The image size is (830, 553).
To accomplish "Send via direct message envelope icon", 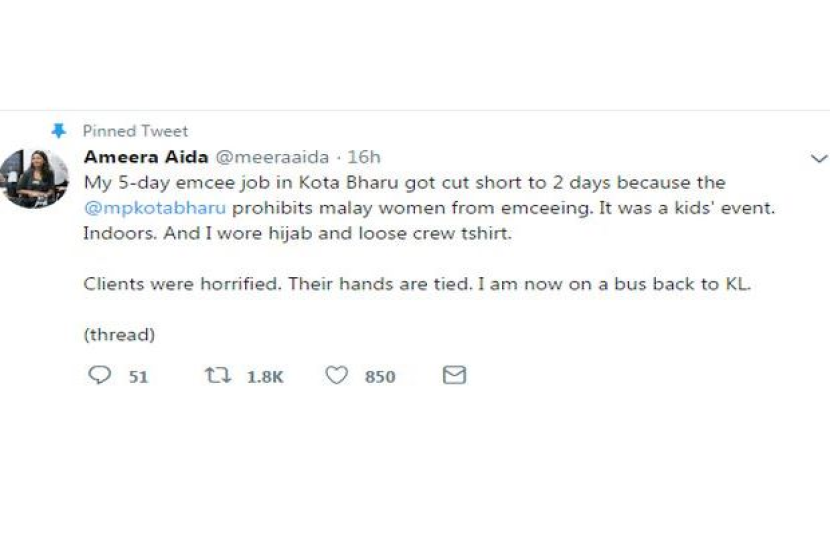I will click(454, 375).
